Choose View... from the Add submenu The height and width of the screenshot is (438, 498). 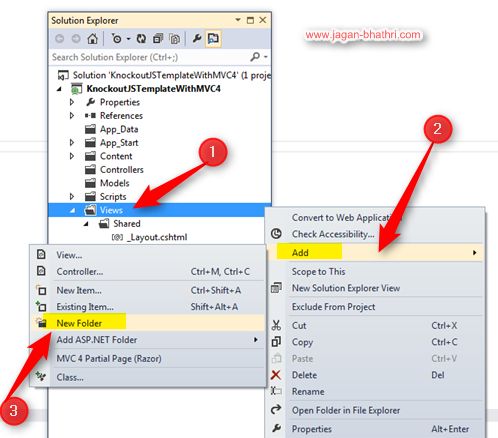point(148,255)
